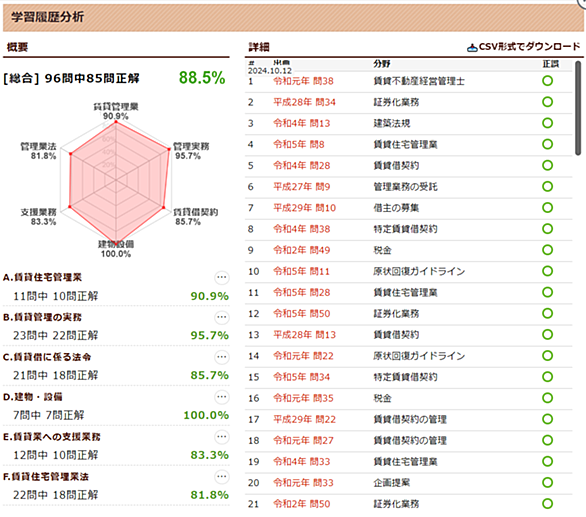The image size is (586, 517).
Task: Click field 企画提案 in row 20
Action: (392, 483)
